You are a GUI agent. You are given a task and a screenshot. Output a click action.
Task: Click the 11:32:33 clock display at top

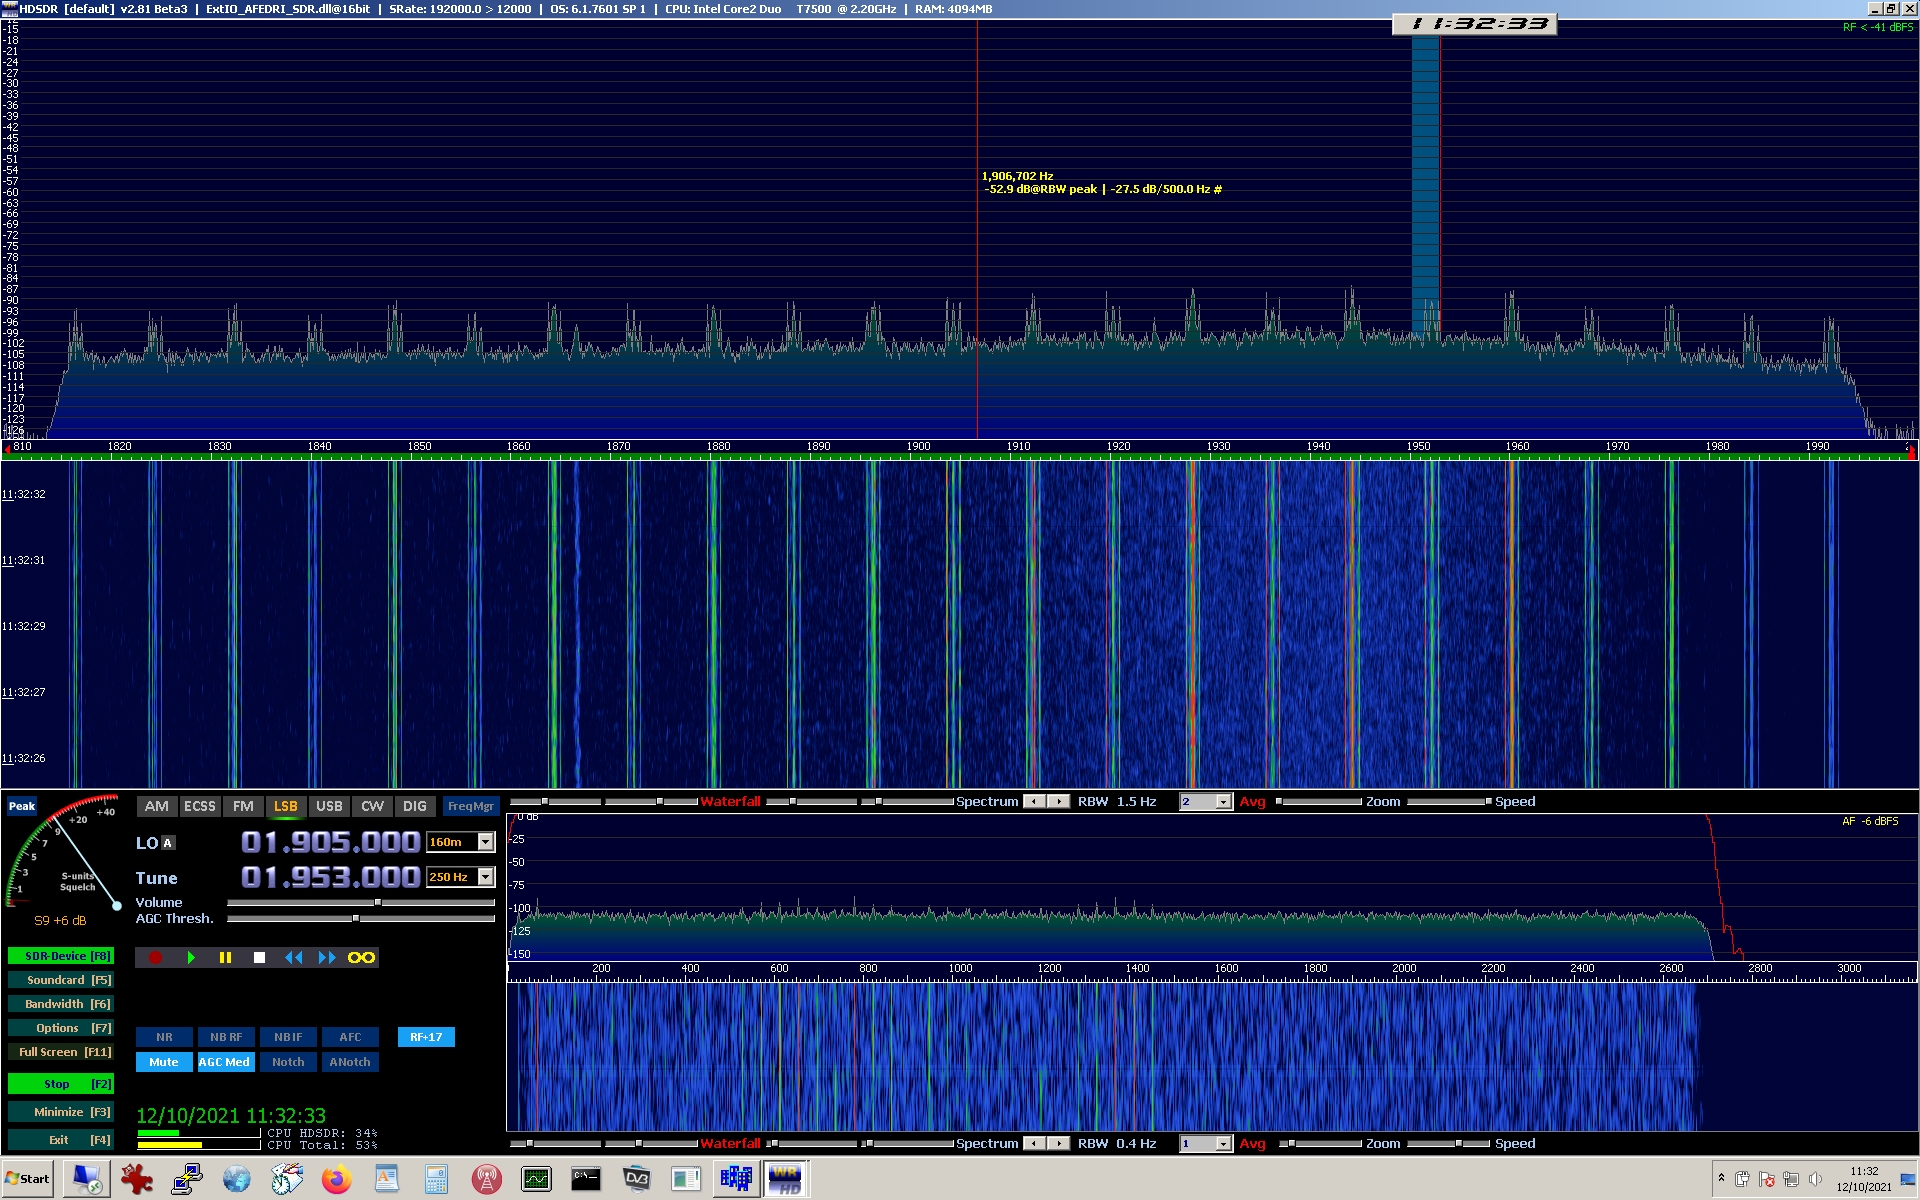(1475, 24)
